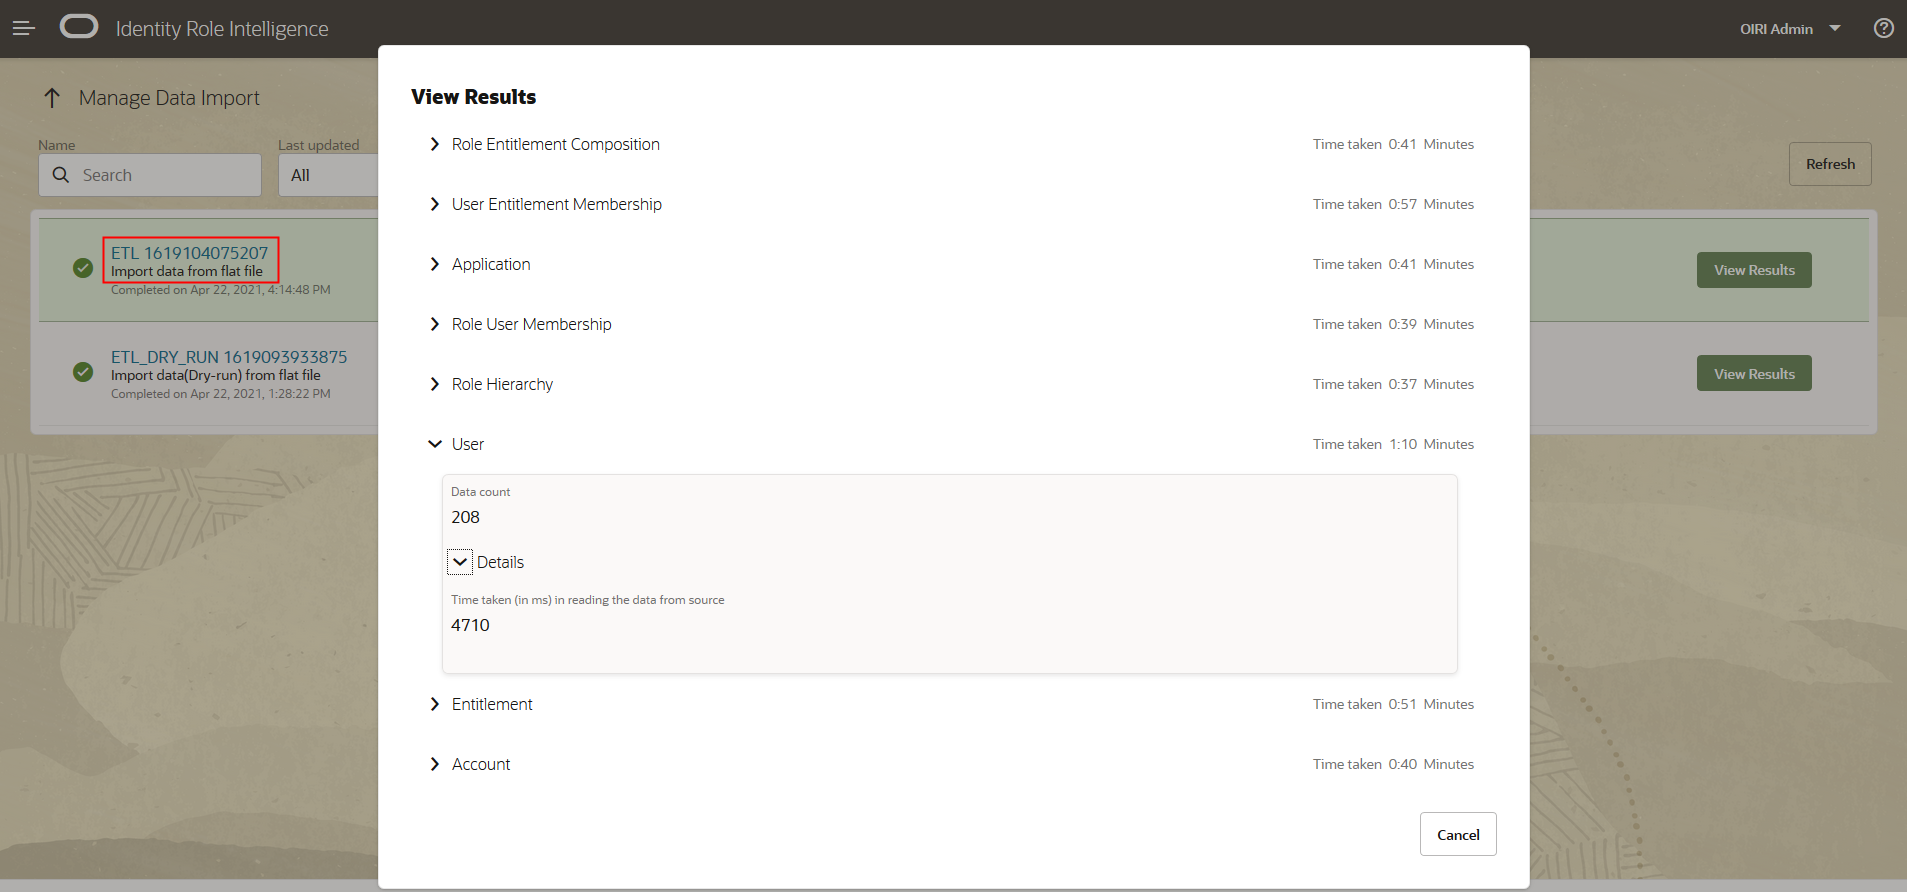Image resolution: width=1907 pixels, height=892 pixels.
Task: Expand Role Entitlement Composition section
Action: [435, 144]
